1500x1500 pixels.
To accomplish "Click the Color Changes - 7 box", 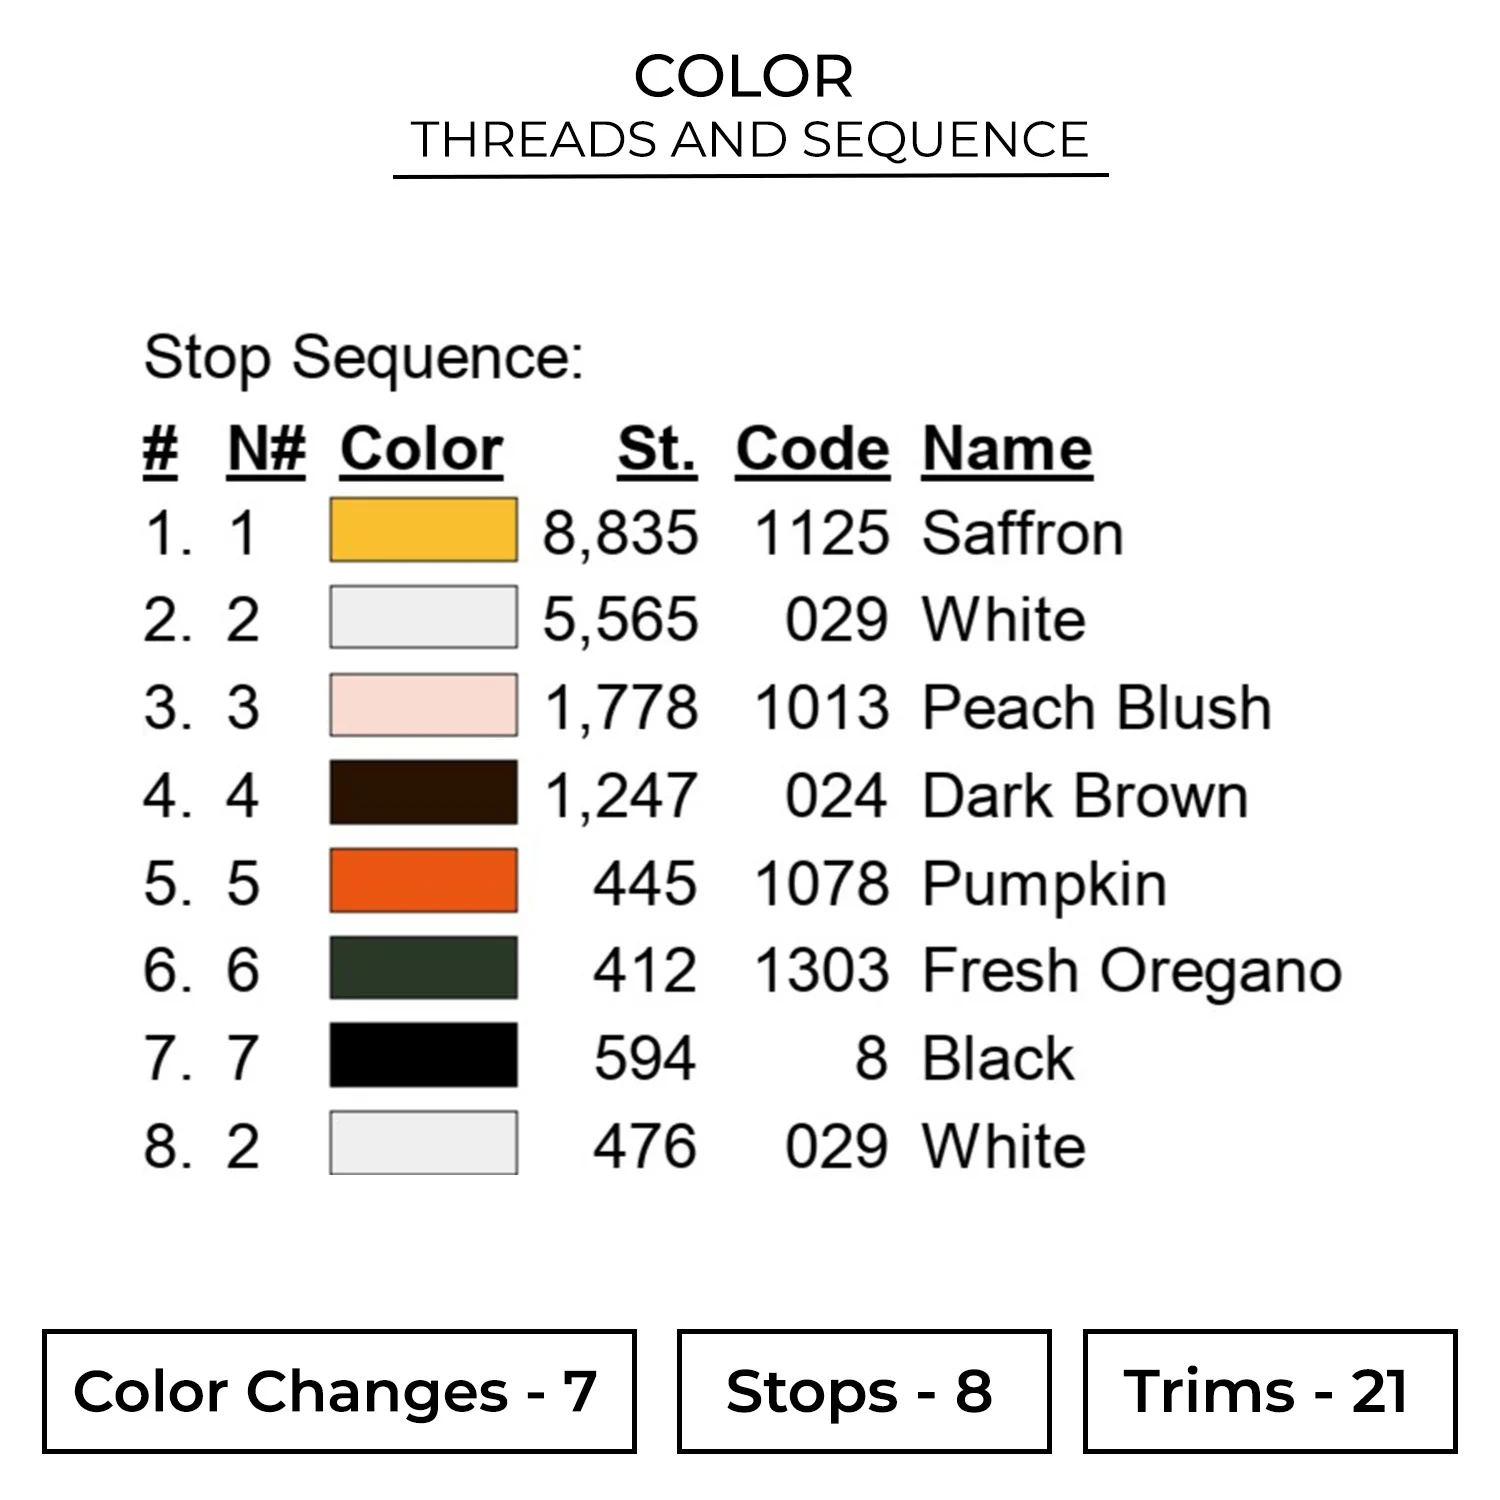I will (339, 1391).
